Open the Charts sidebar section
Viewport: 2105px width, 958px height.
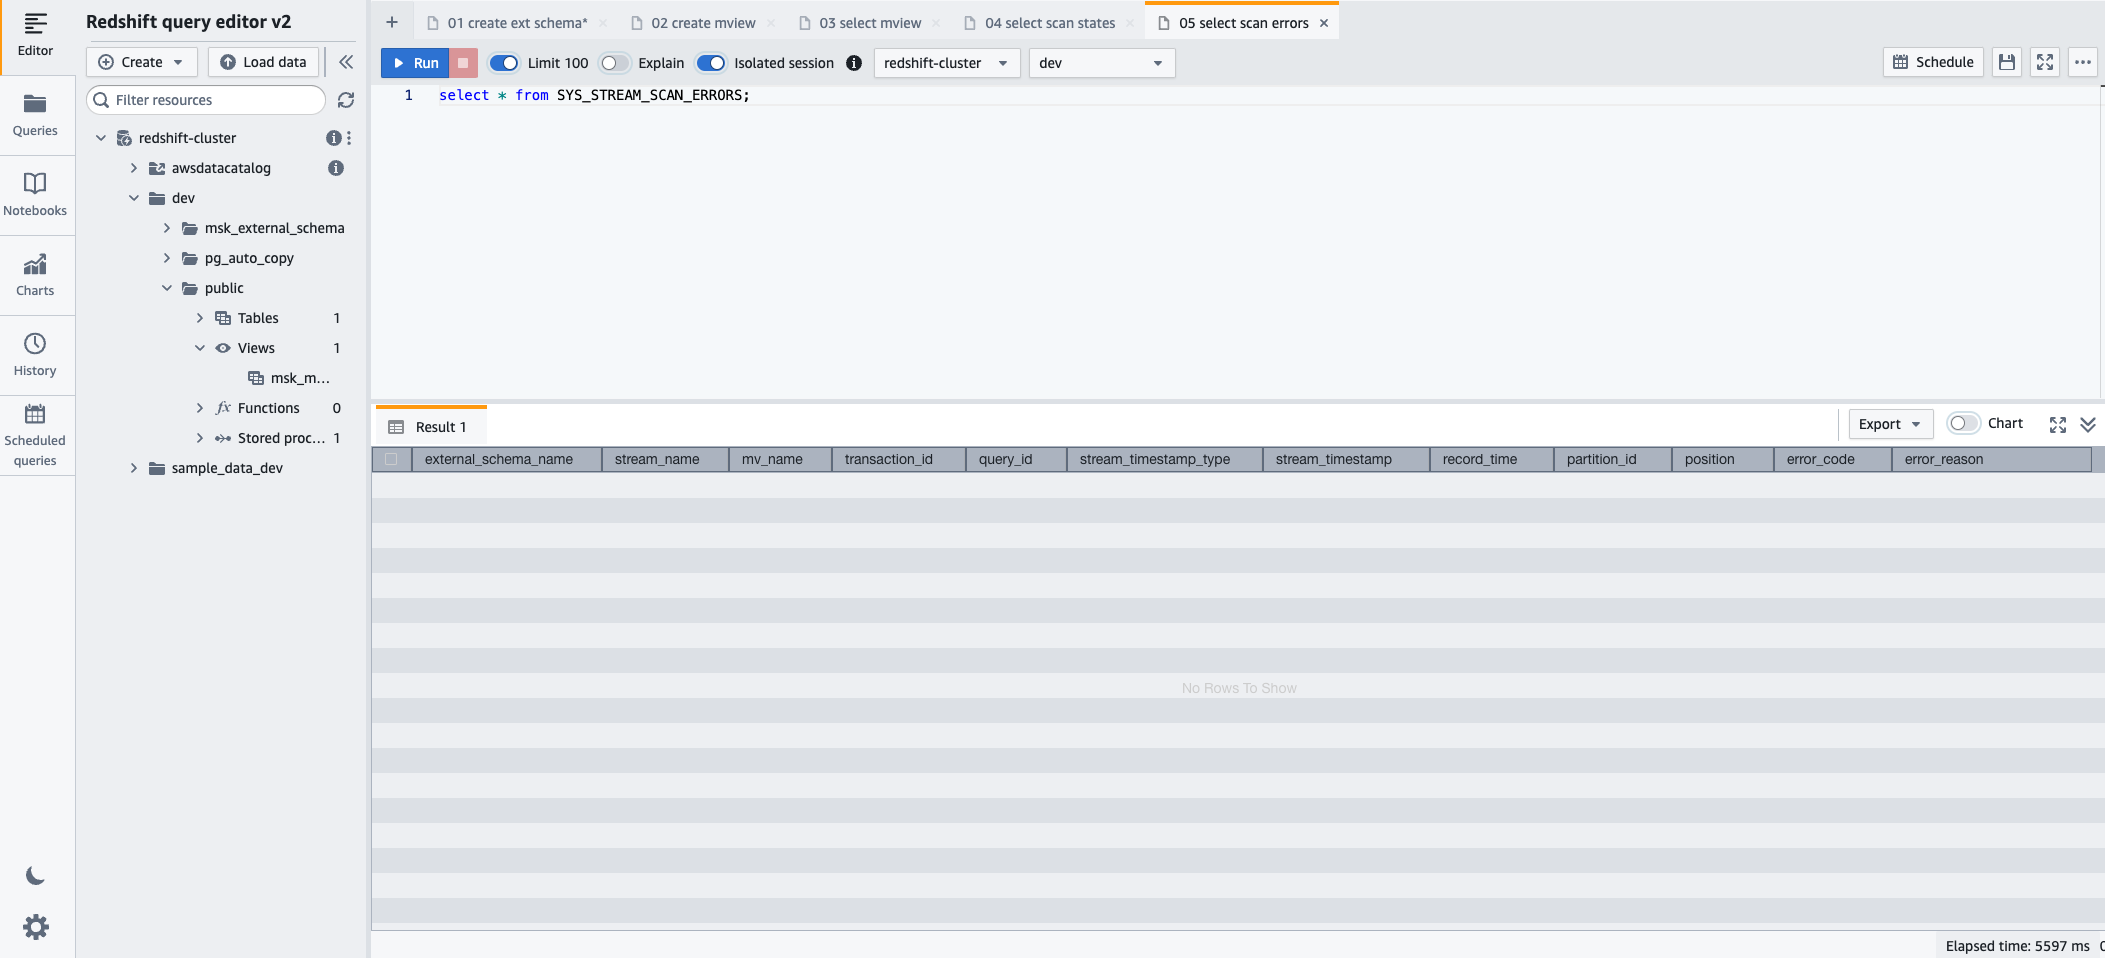35,275
